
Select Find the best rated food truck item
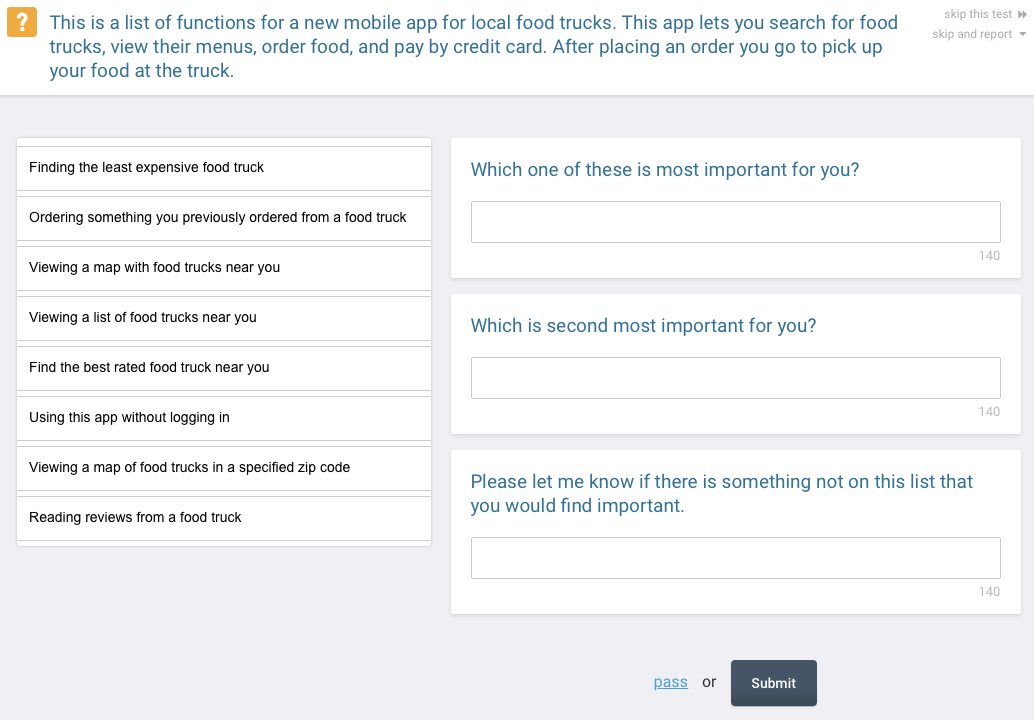pyautogui.click(x=224, y=369)
